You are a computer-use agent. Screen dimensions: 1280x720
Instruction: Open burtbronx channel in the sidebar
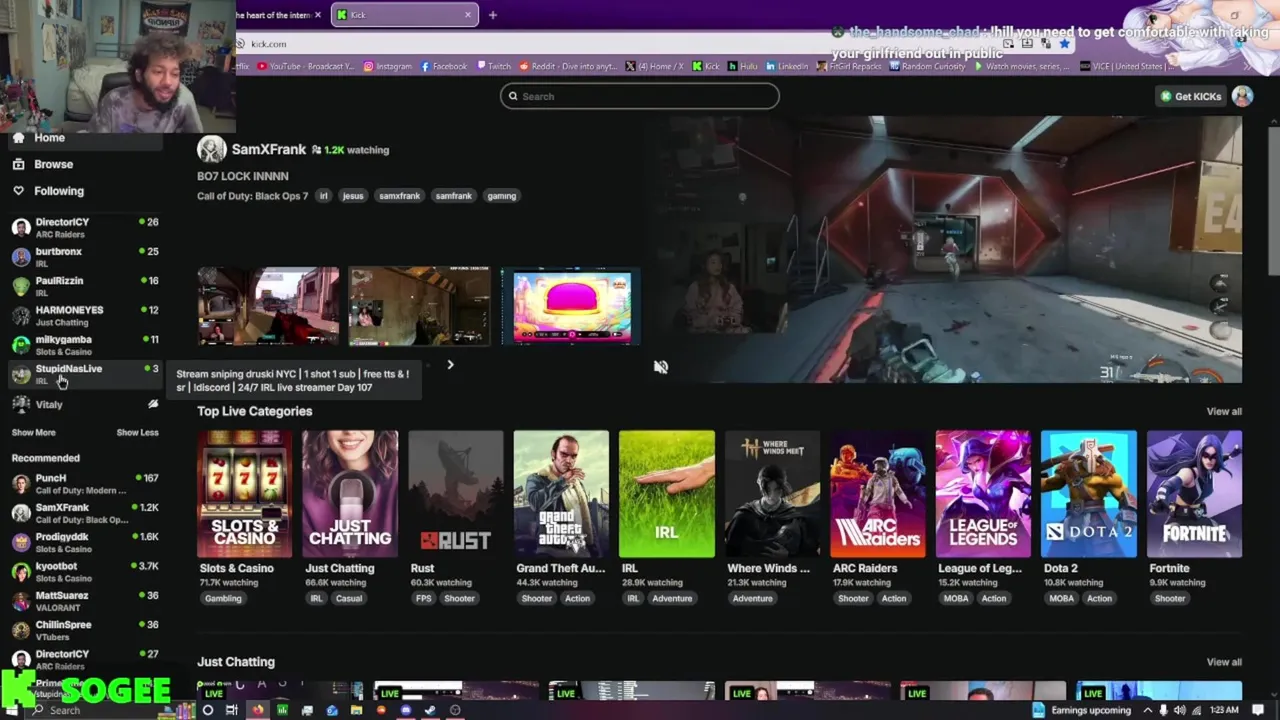(84, 257)
